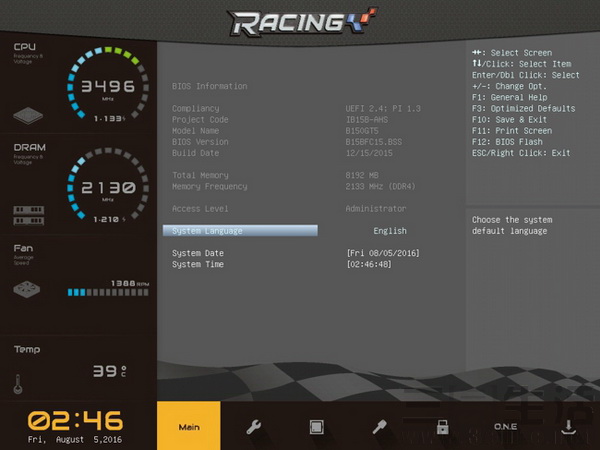Click the Build Date label
This screenshot has width=600, height=450.
[196, 153]
